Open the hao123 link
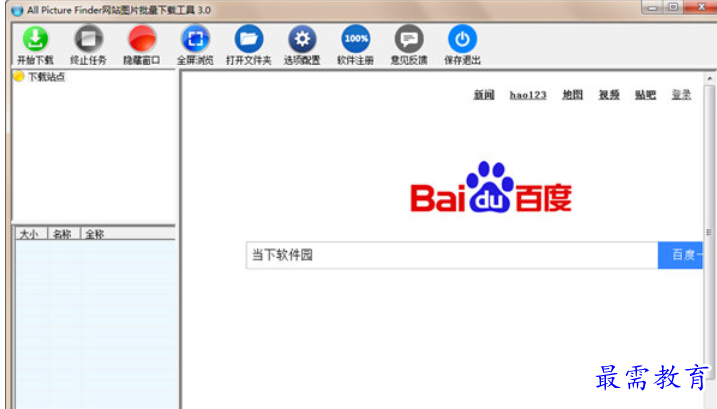Viewport: 717px width, 409px height. click(528, 95)
